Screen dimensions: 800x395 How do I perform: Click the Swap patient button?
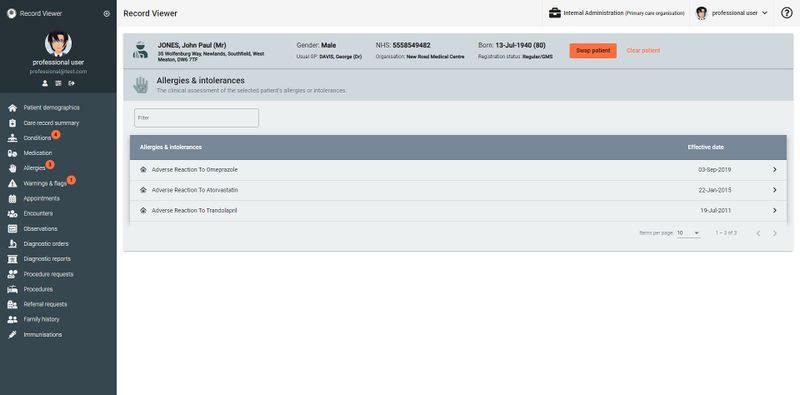pyautogui.click(x=593, y=51)
